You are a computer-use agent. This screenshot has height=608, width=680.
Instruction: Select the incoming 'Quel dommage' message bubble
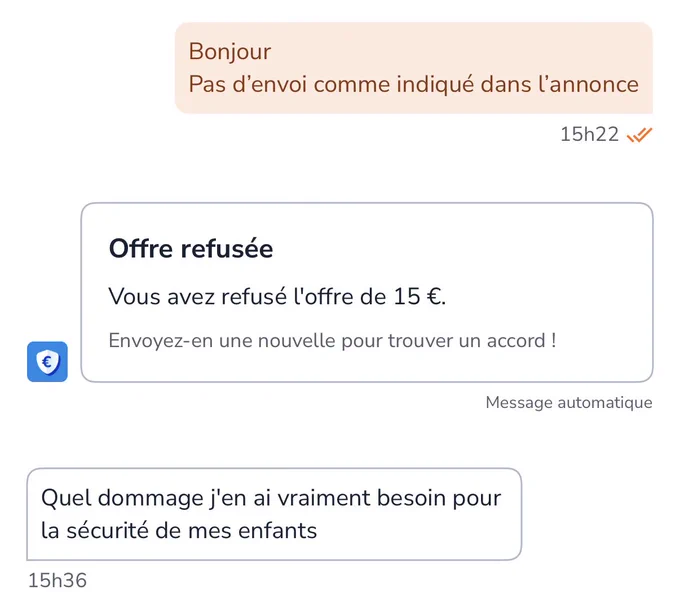tap(274, 514)
